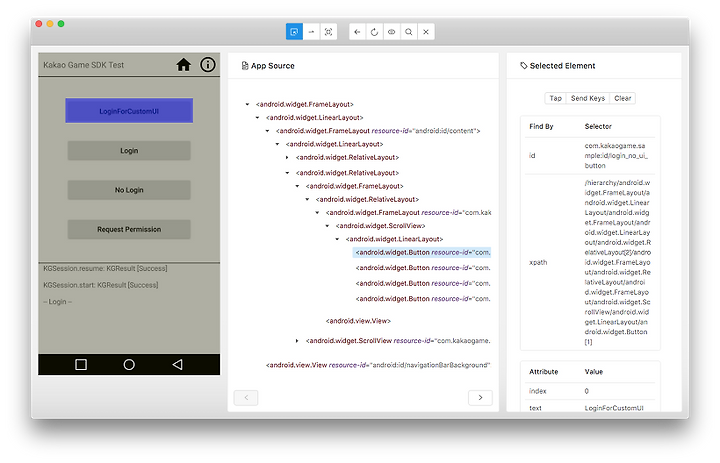This screenshot has height=463, width=720.
Task: Go to previous page with left chevron
Action: tap(246, 397)
